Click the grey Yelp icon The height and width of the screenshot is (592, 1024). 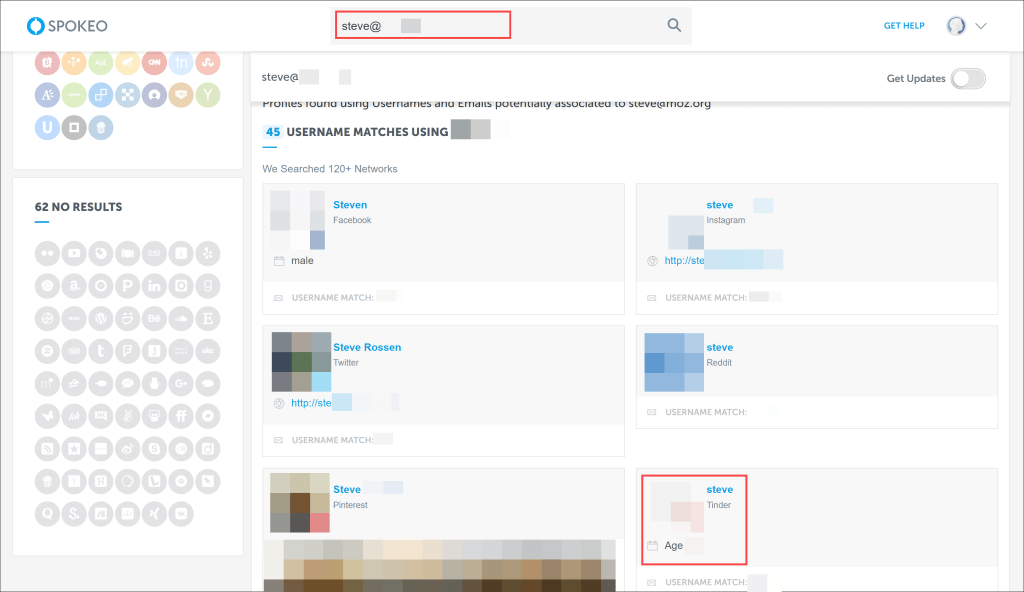click(x=208, y=253)
